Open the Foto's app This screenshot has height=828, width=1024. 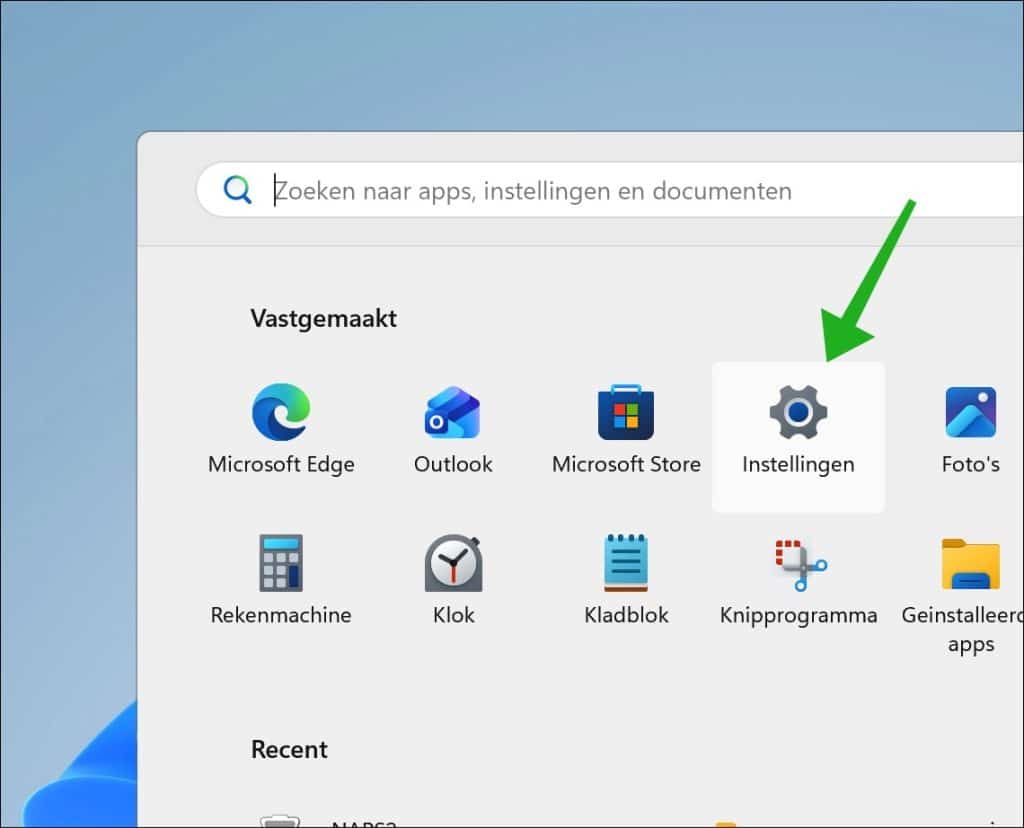970,429
